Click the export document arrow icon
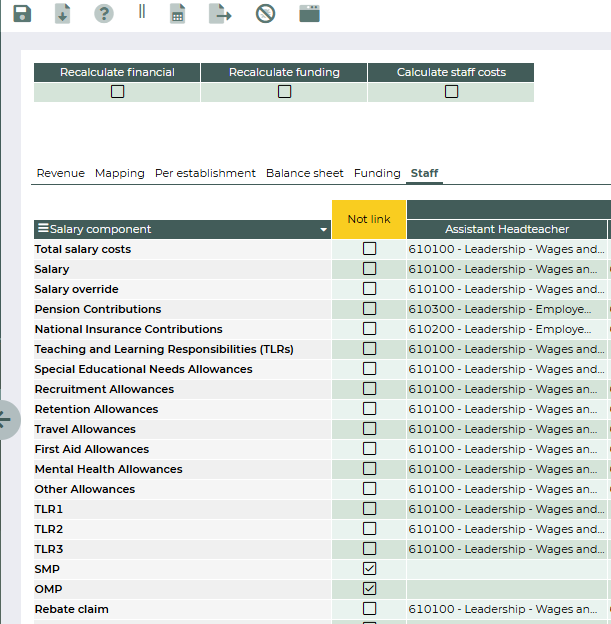This screenshot has height=624, width=611. click(219, 14)
